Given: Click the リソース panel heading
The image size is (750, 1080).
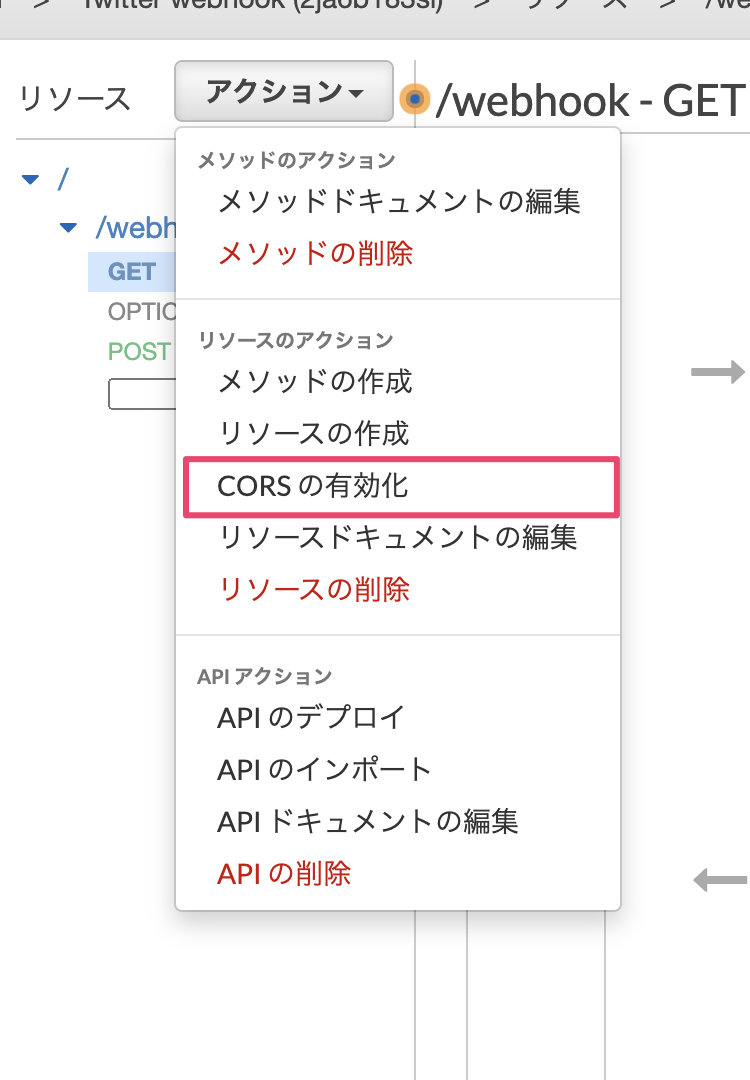Looking at the screenshot, I should point(74,98).
